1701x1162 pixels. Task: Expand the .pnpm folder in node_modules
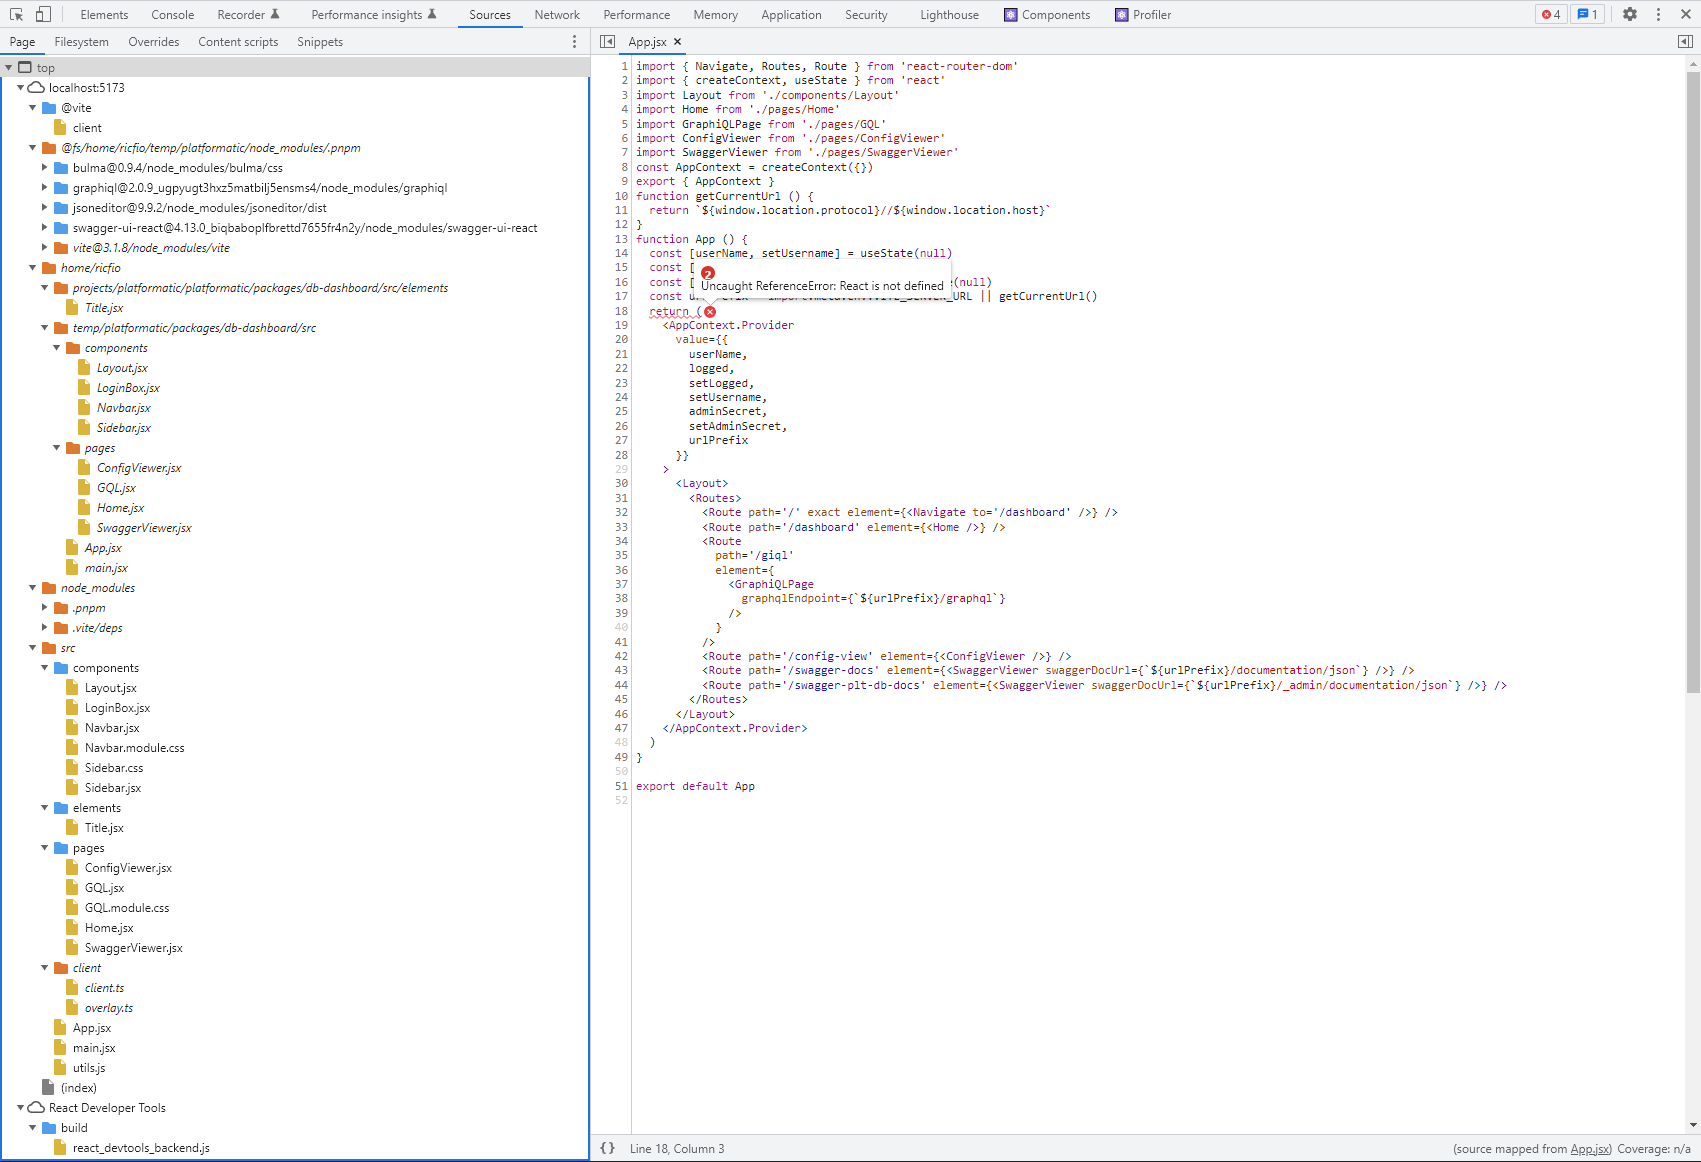pos(44,607)
